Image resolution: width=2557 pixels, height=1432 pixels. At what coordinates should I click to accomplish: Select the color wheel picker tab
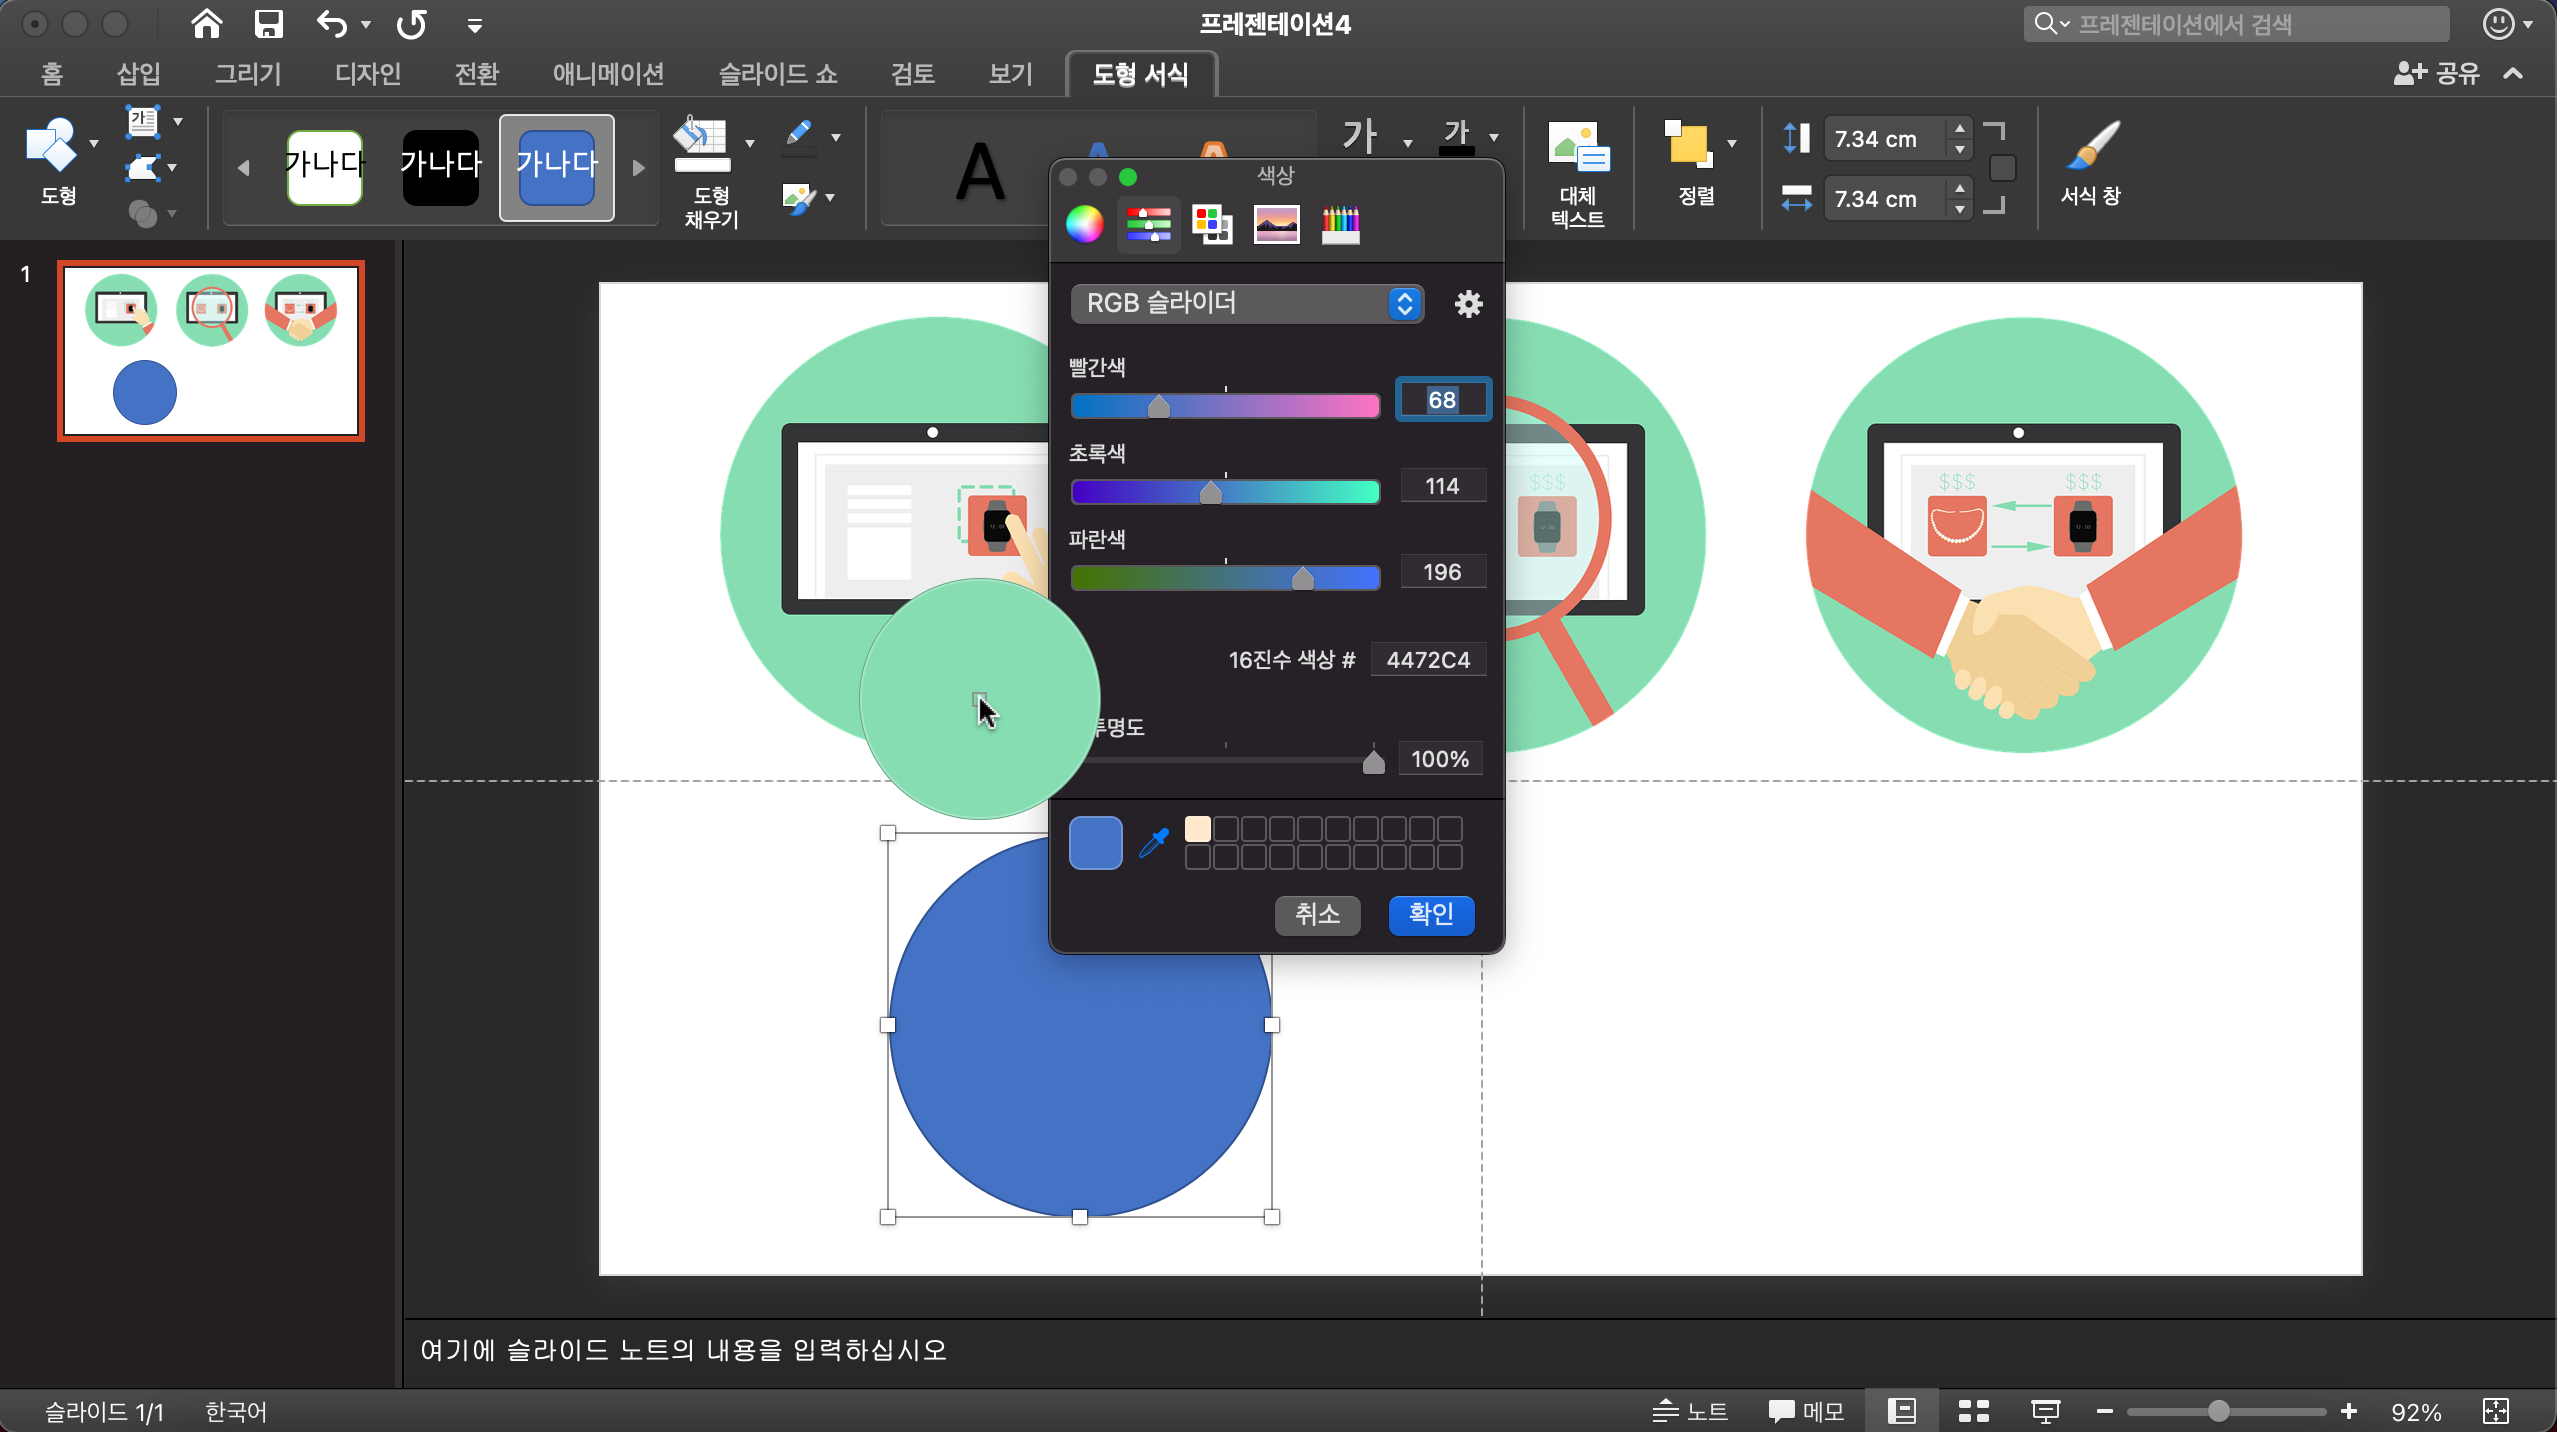coord(1084,224)
